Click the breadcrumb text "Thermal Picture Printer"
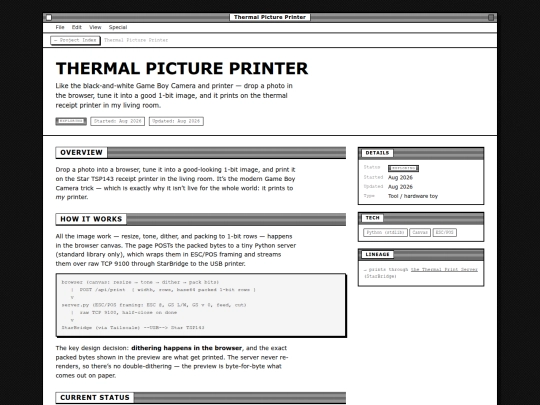Viewport: 540px width, 405px height. click(x=136, y=40)
